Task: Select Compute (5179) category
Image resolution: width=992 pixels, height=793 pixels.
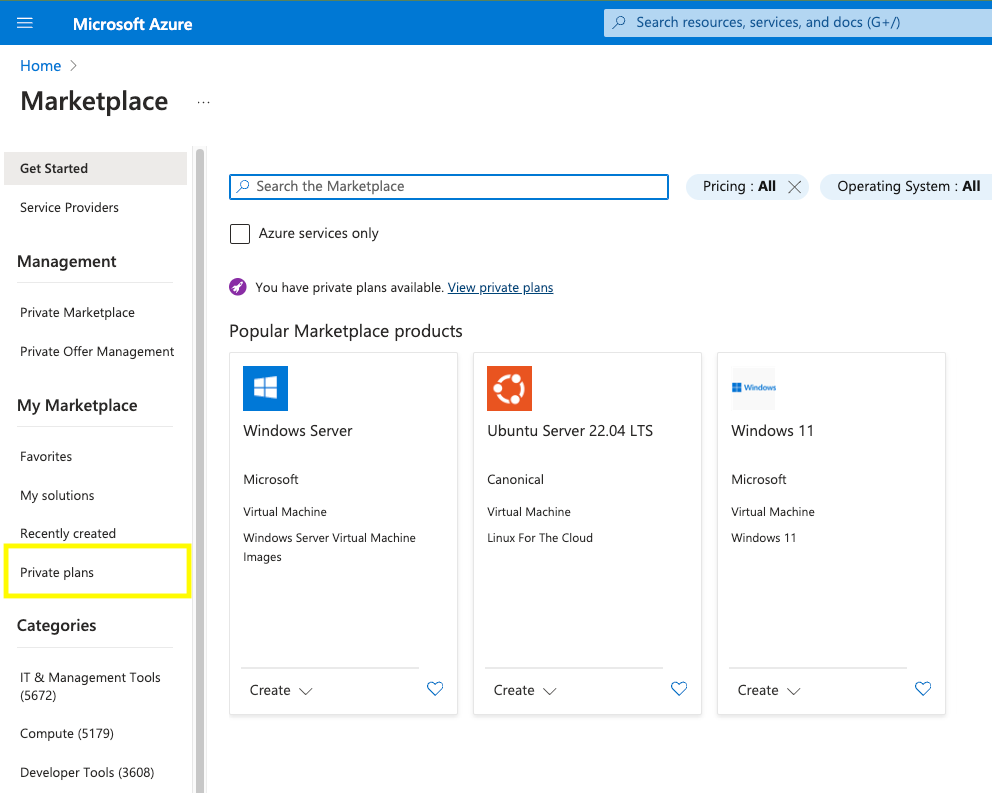Action: point(66,734)
